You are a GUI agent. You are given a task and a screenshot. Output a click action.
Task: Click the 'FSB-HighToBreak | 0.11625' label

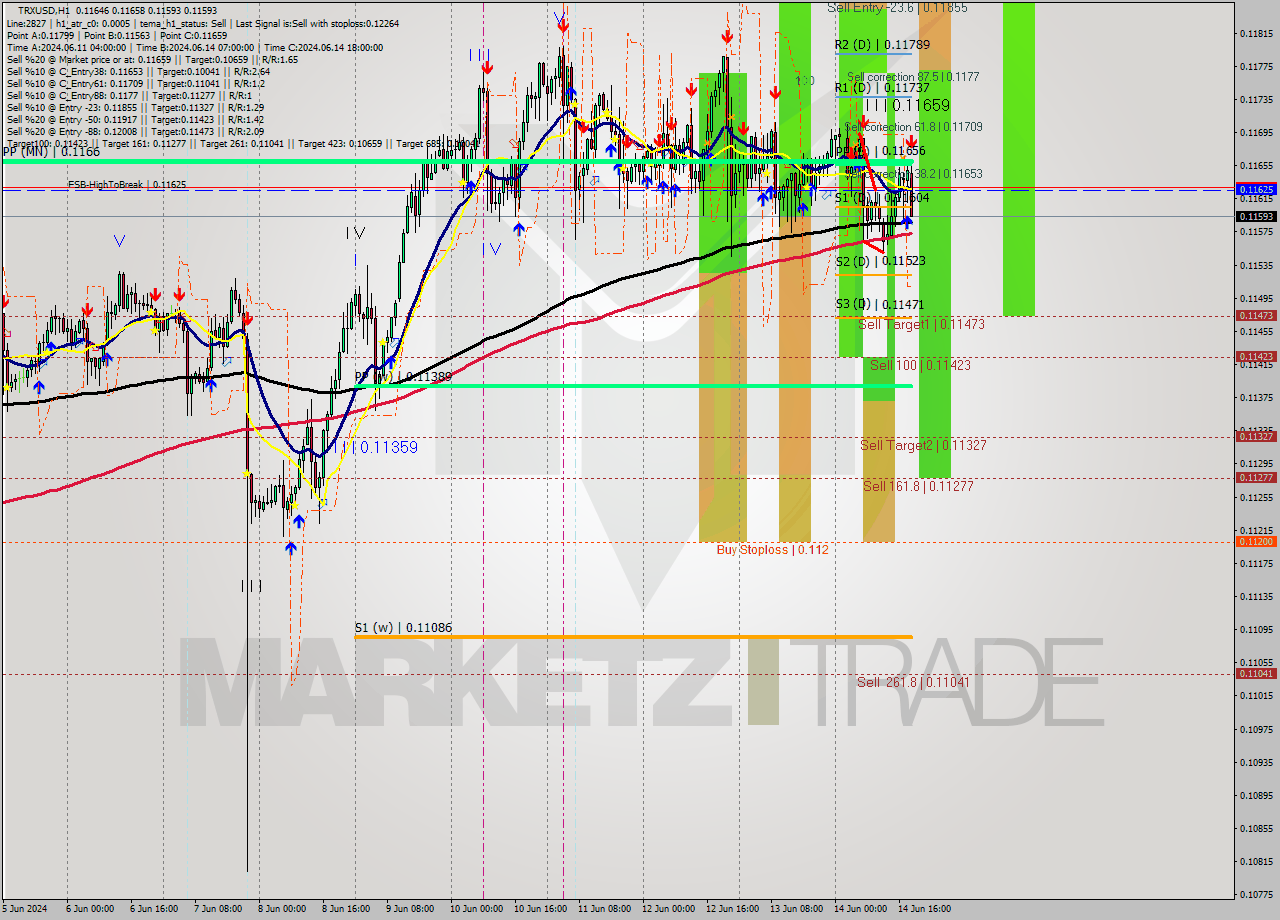point(127,185)
